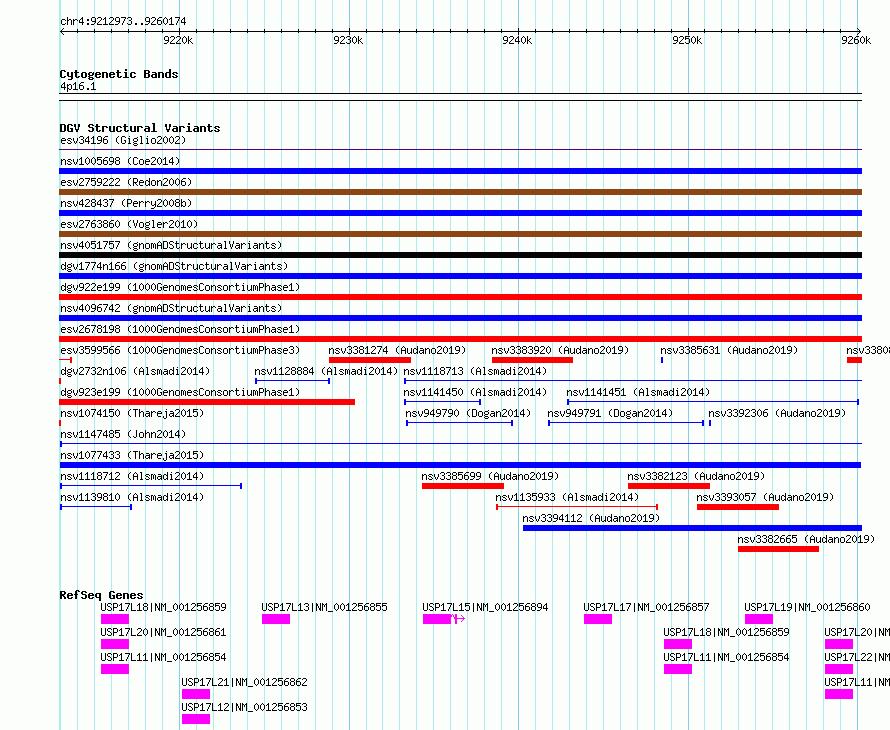Viewport: 890px width, 730px height.
Task: Open nsv1074150 (Thareja2015) label
Action: coord(132,413)
